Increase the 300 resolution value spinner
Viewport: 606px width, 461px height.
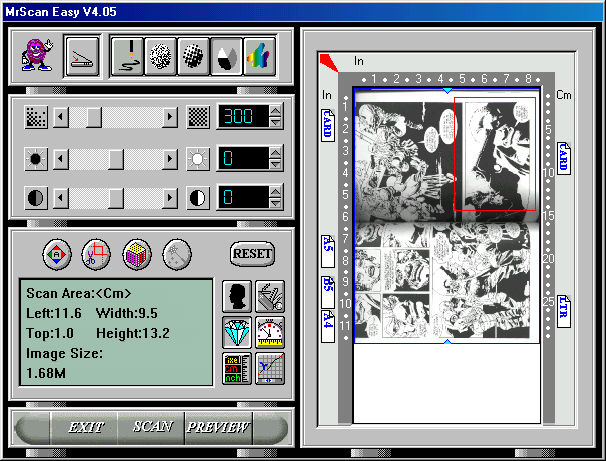click(x=276, y=111)
